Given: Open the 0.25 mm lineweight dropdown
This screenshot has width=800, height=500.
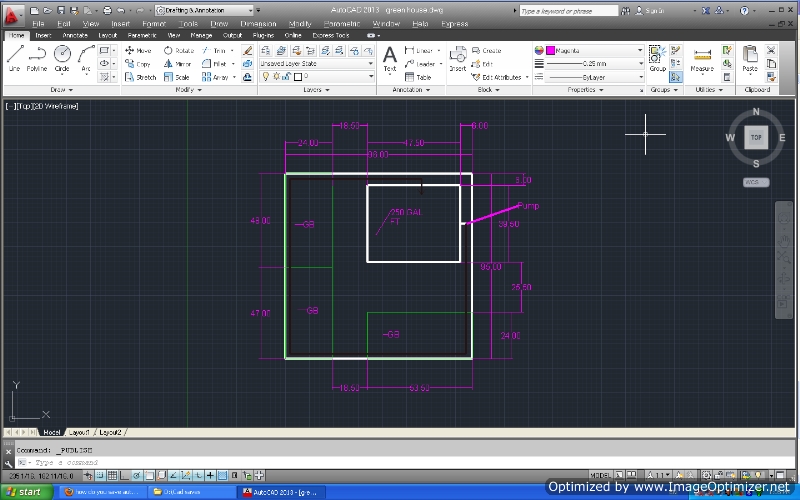Looking at the screenshot, I should pyautogui.click(x=594, y=64).
